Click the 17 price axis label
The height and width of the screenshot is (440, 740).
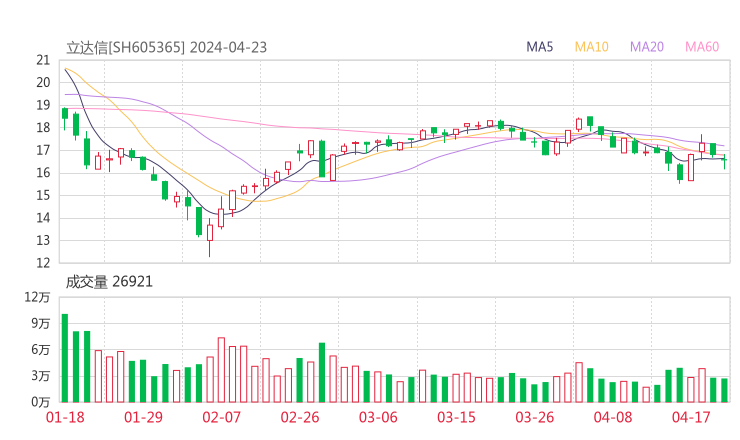click(43, 150)
